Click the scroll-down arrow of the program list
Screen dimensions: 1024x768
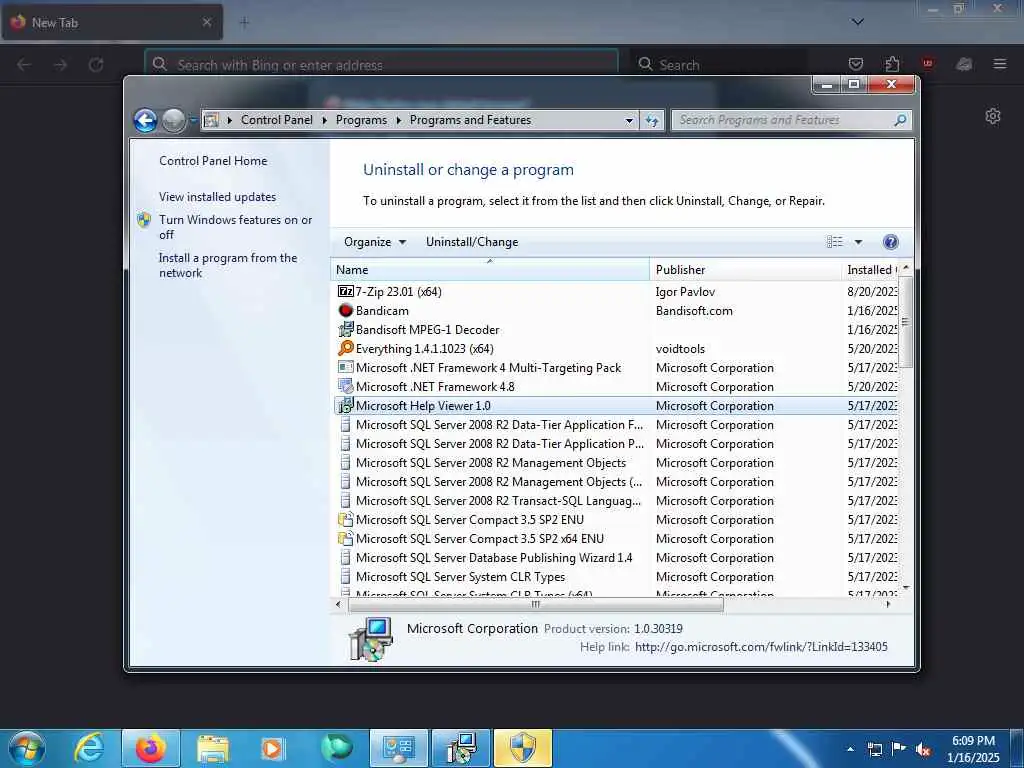click(x=905, y=588)
